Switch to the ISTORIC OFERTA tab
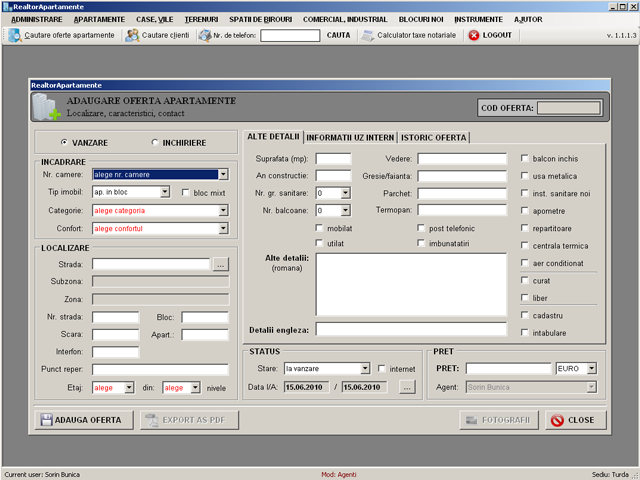Screen dimensions: 640x480 coord(435,136)
